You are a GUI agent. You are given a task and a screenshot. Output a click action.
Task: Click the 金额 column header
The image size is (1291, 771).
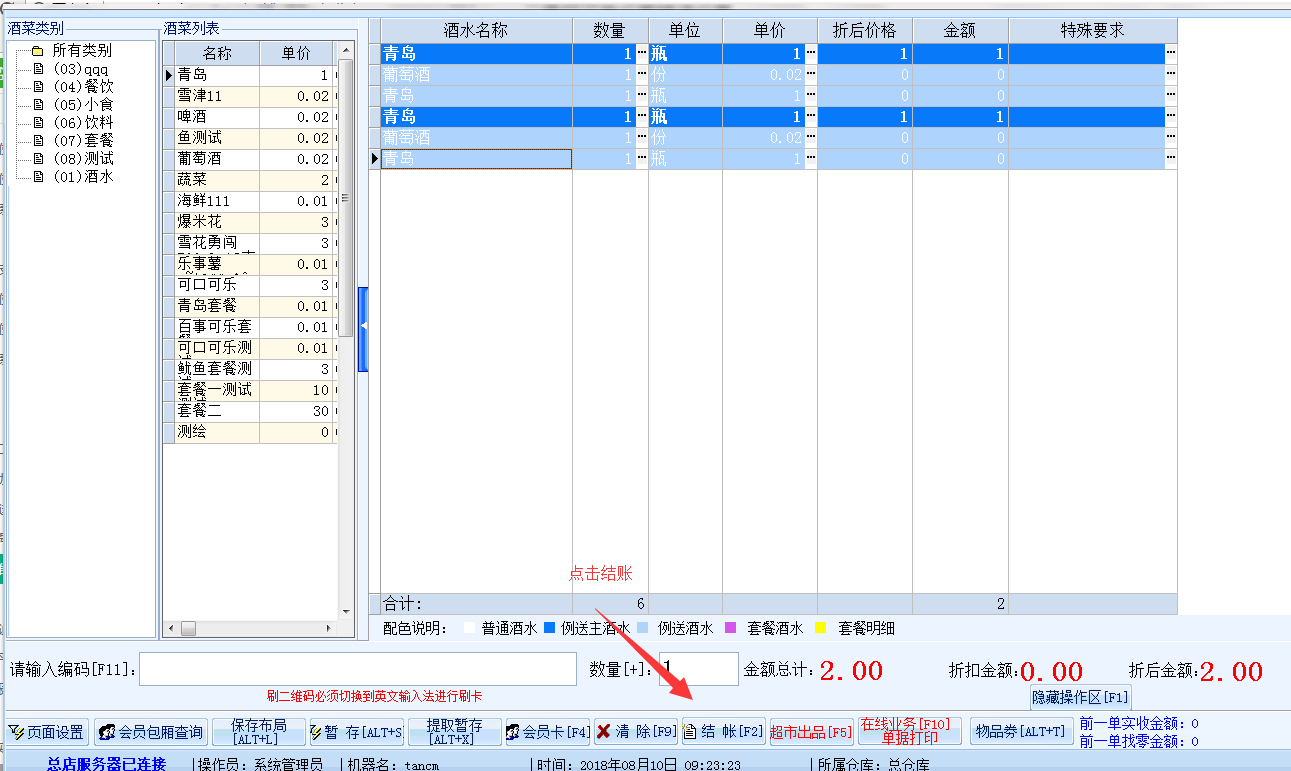click(x=960, y=30)
